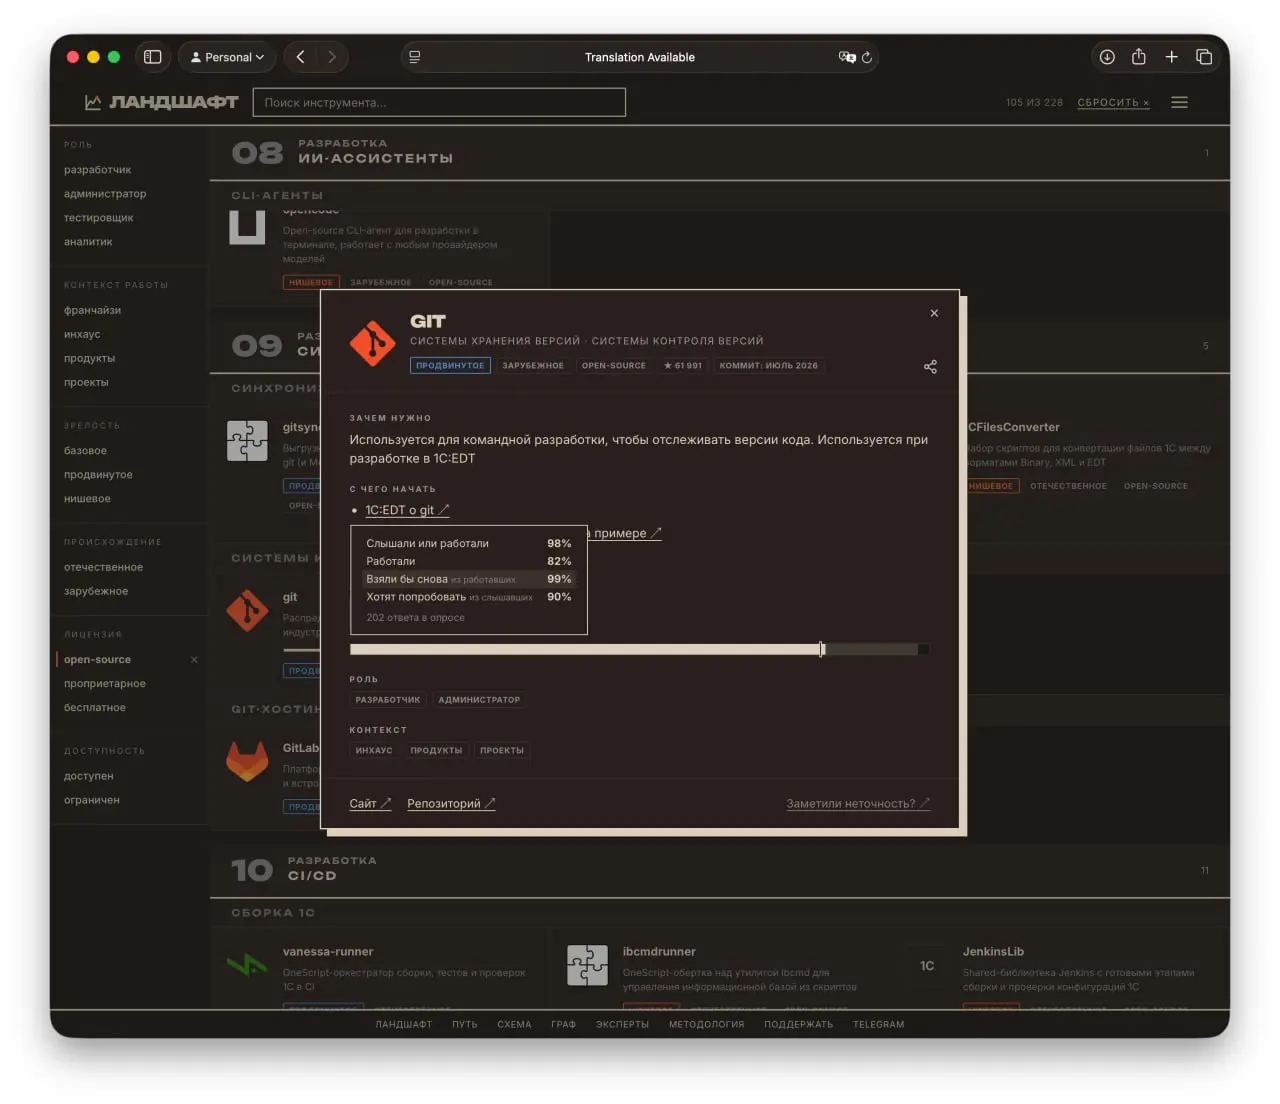The image size is (1280, 1104).
Task: Open 'Схема' in footer navigation
Action: click(514, 1024)
